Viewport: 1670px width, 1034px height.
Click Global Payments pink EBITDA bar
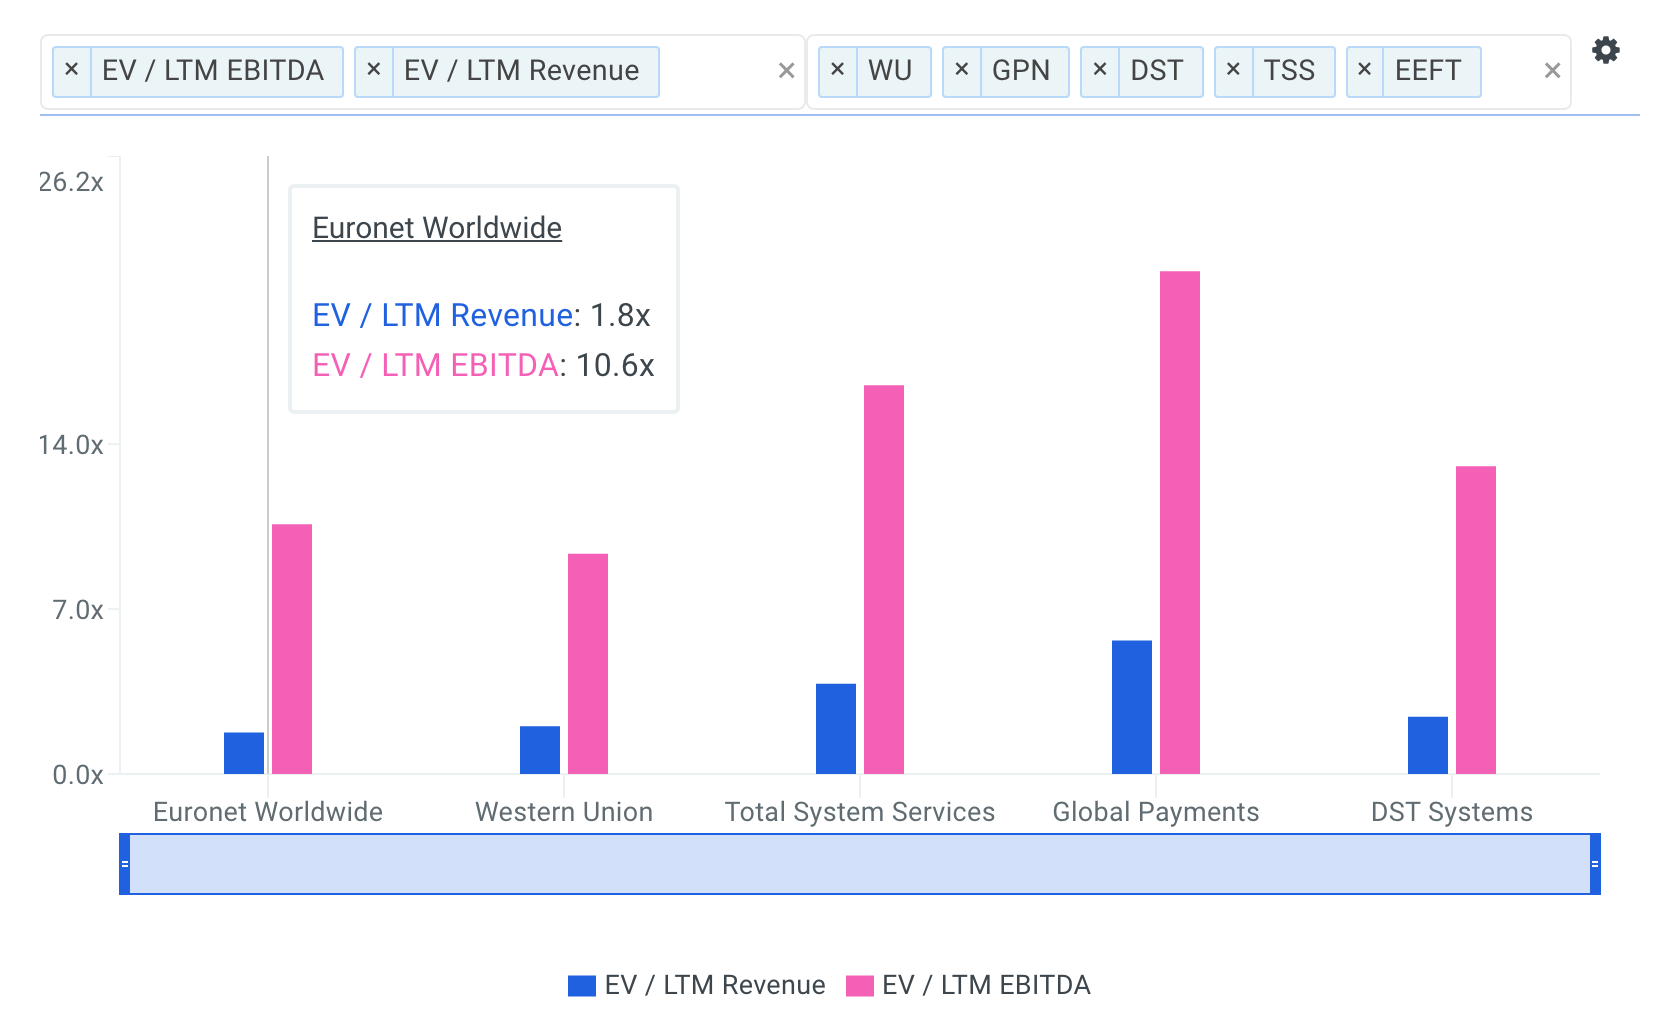1180,522
